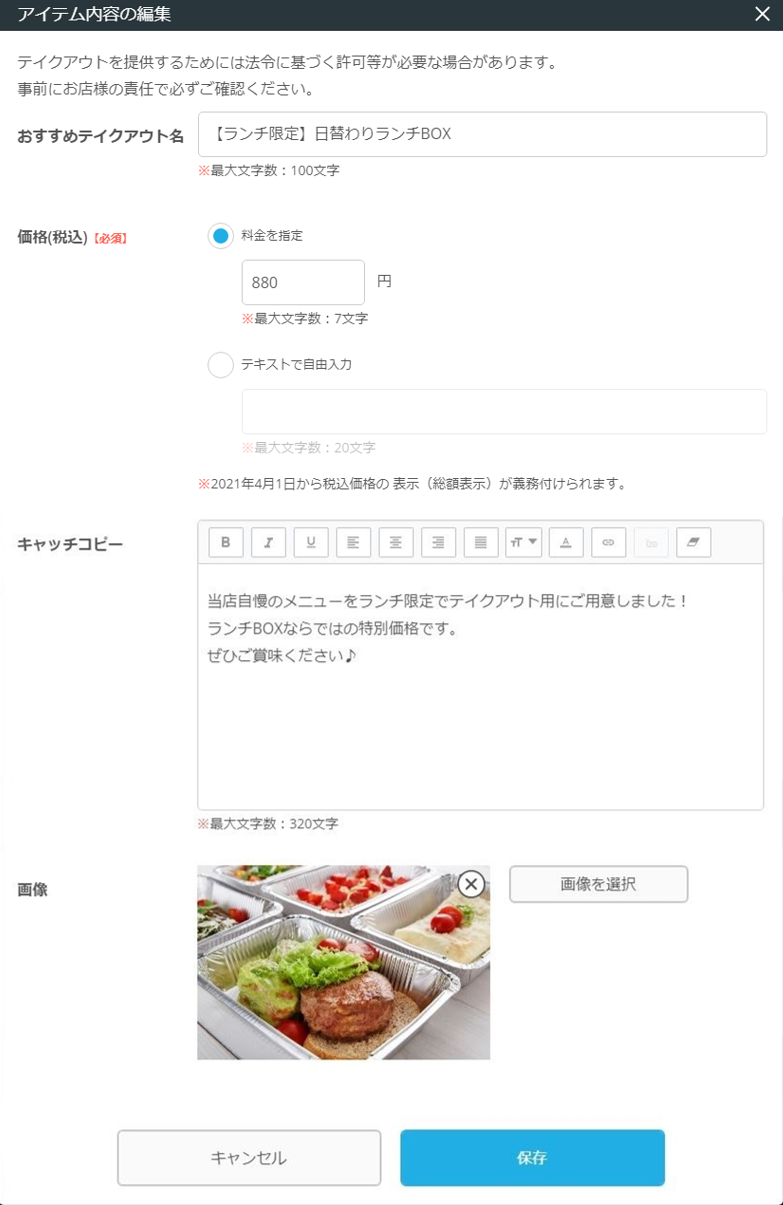
Task: Click the takeout name input field
Action: 482,134
